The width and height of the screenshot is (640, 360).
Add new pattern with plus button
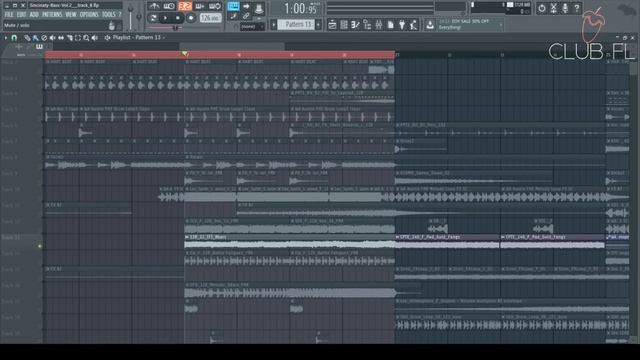click(318, 25)
